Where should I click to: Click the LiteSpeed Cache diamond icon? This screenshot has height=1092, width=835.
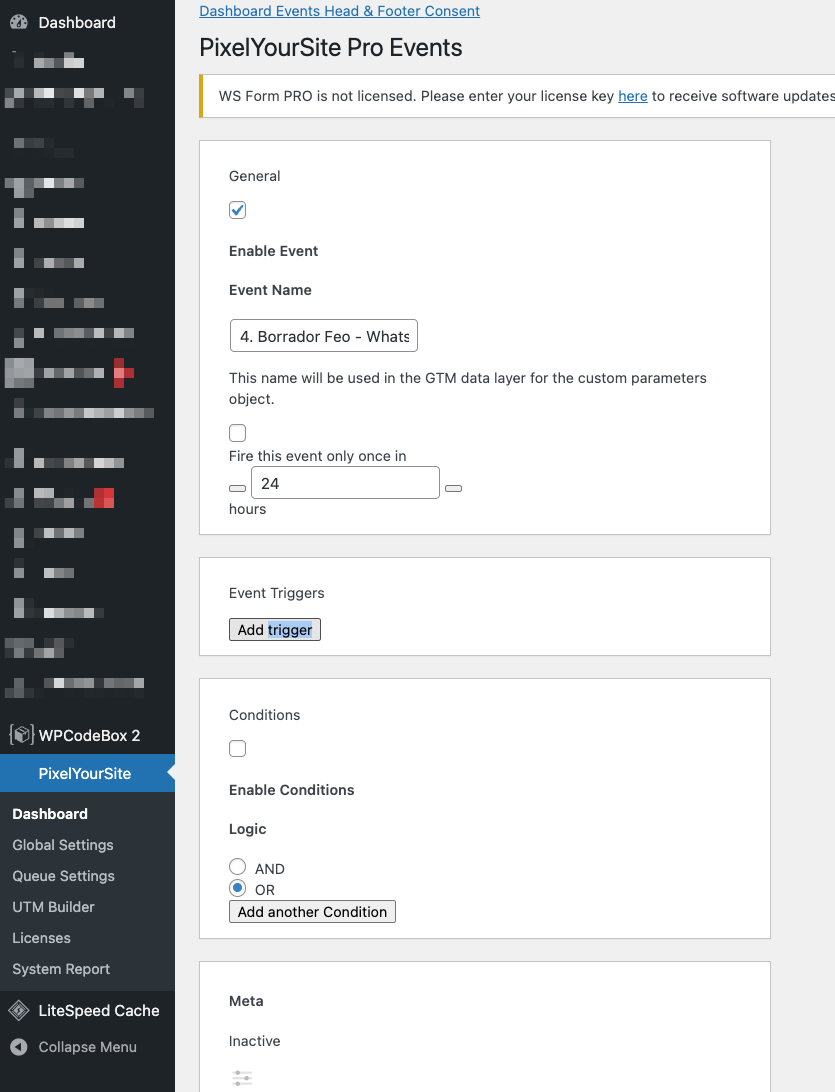click(x=19, y=1011)
